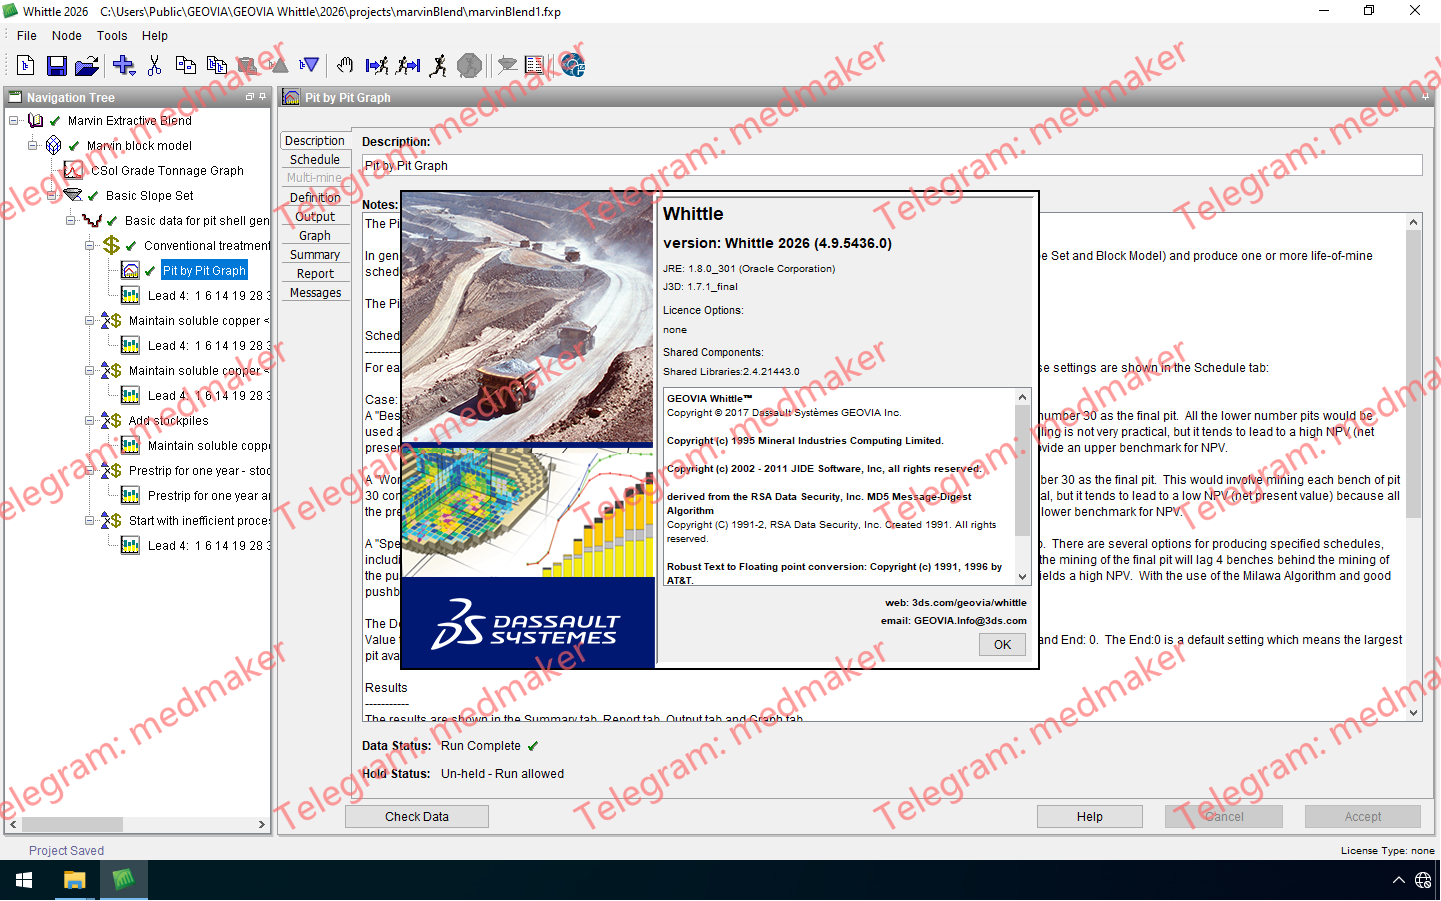Viewport: 1441px width, 901px height.
Task: Save the project with the floppy disk icon
Action: tap(57, 66)
